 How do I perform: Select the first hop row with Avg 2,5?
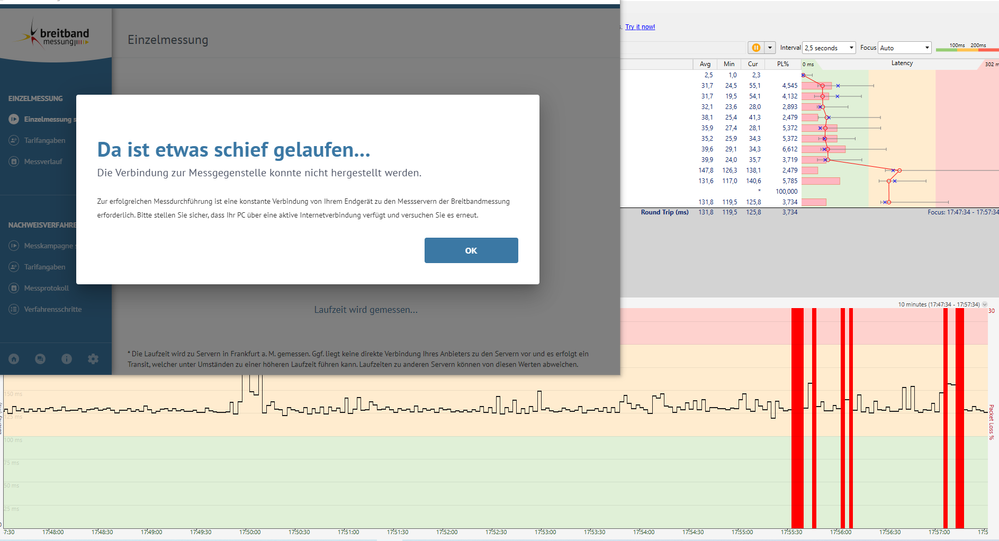point(810,75)
